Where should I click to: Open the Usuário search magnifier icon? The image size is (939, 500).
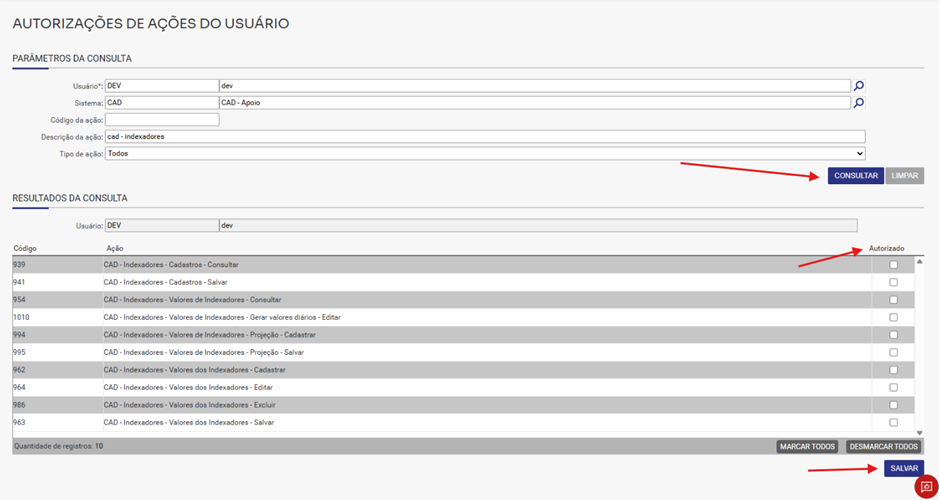[859, 86]
